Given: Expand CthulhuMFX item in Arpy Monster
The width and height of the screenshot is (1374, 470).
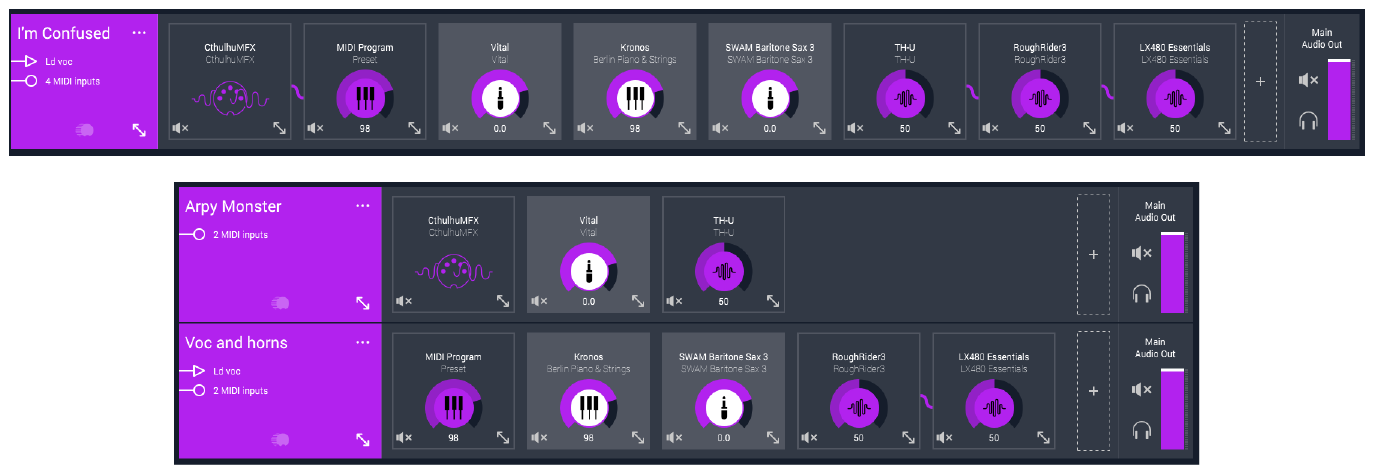Looking at the screenshot, I should (x=503, y=301).
